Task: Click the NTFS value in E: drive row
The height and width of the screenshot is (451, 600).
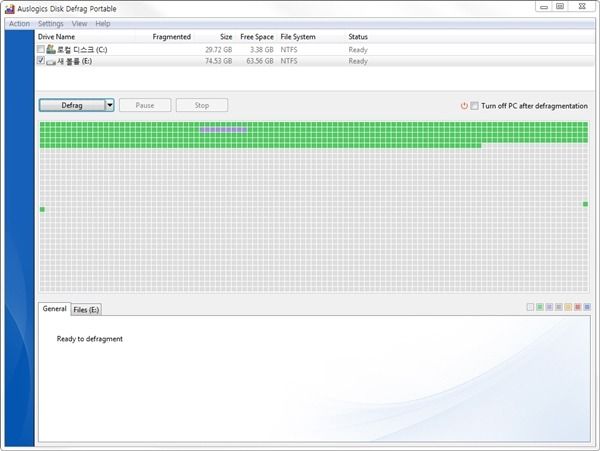Action: coord(289,61)
